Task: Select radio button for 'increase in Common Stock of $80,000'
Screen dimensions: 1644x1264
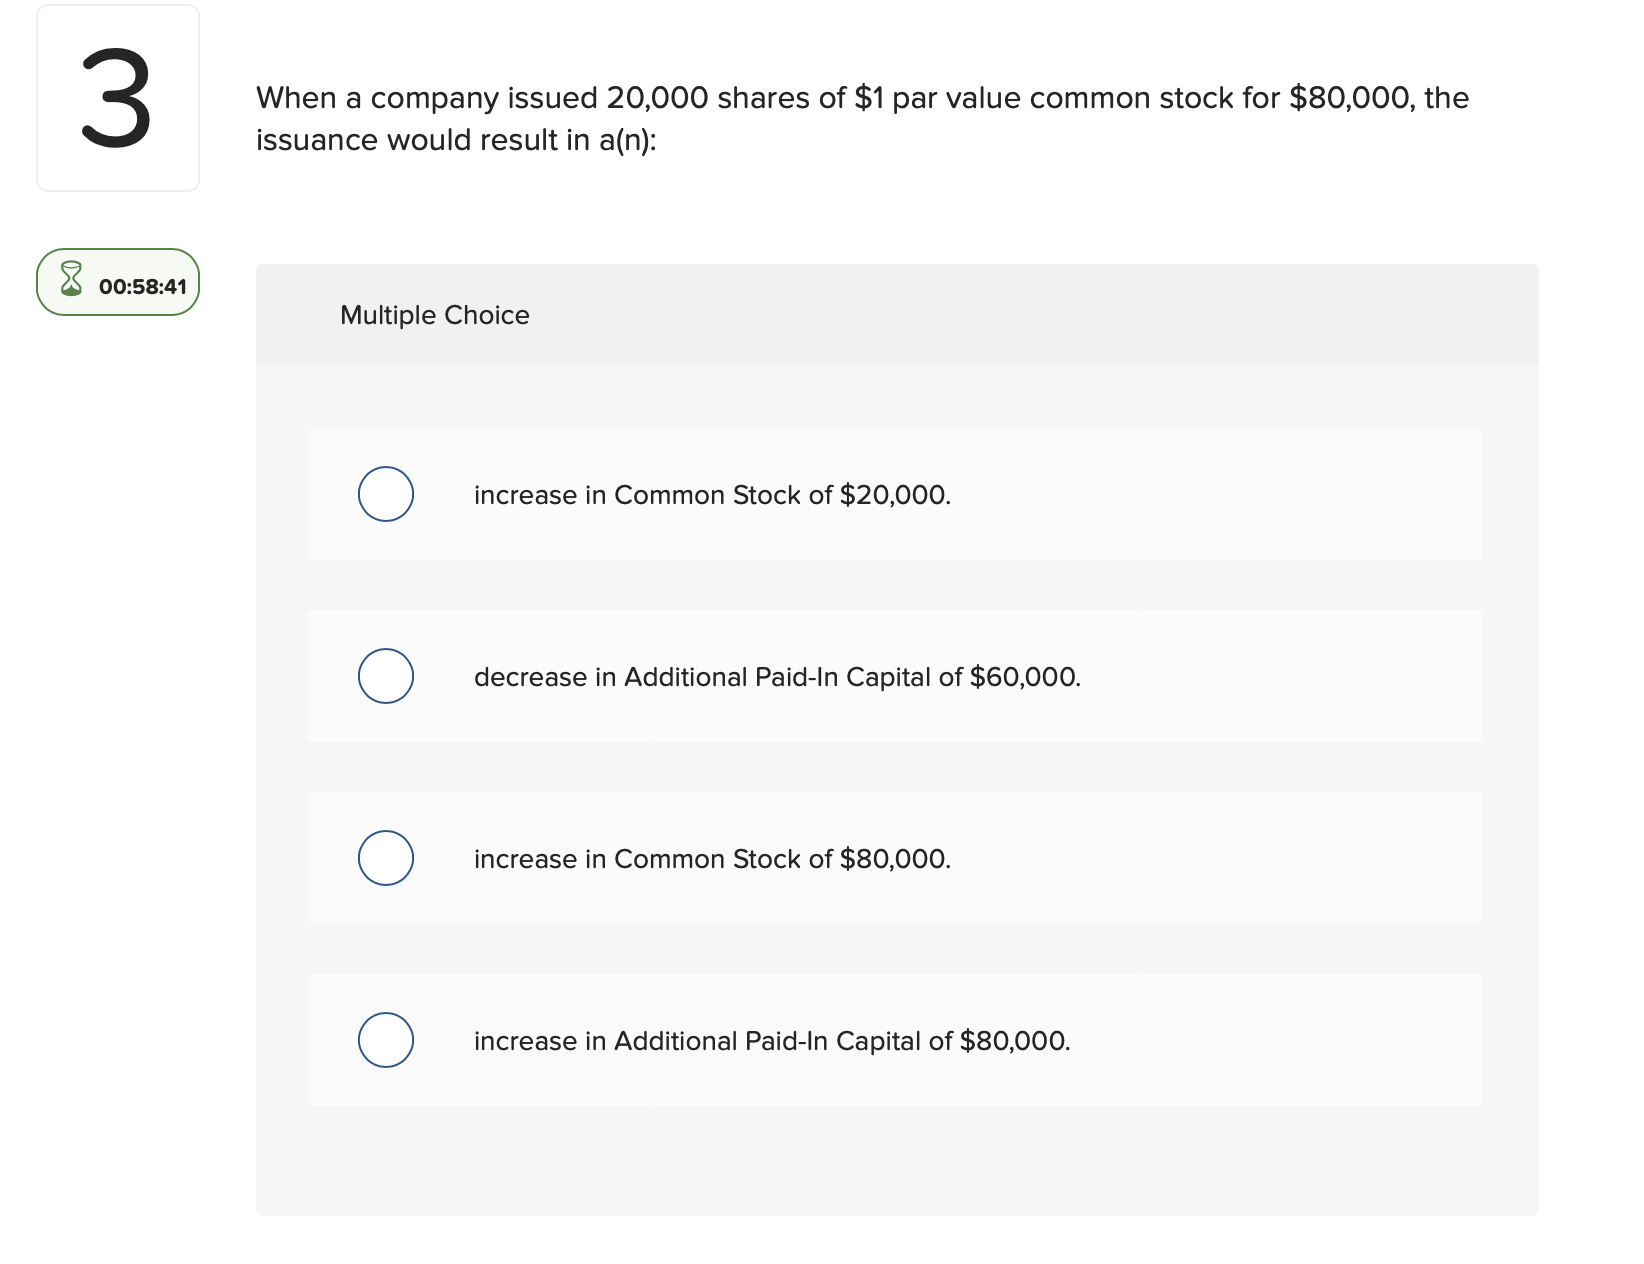Action: (385, 857)
